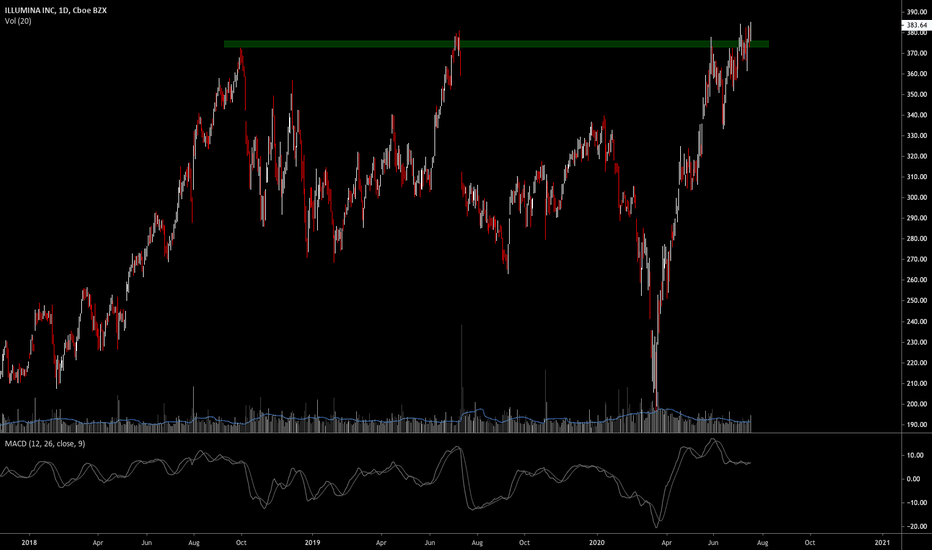Click the 190.00 price axis label

point(917,425)
